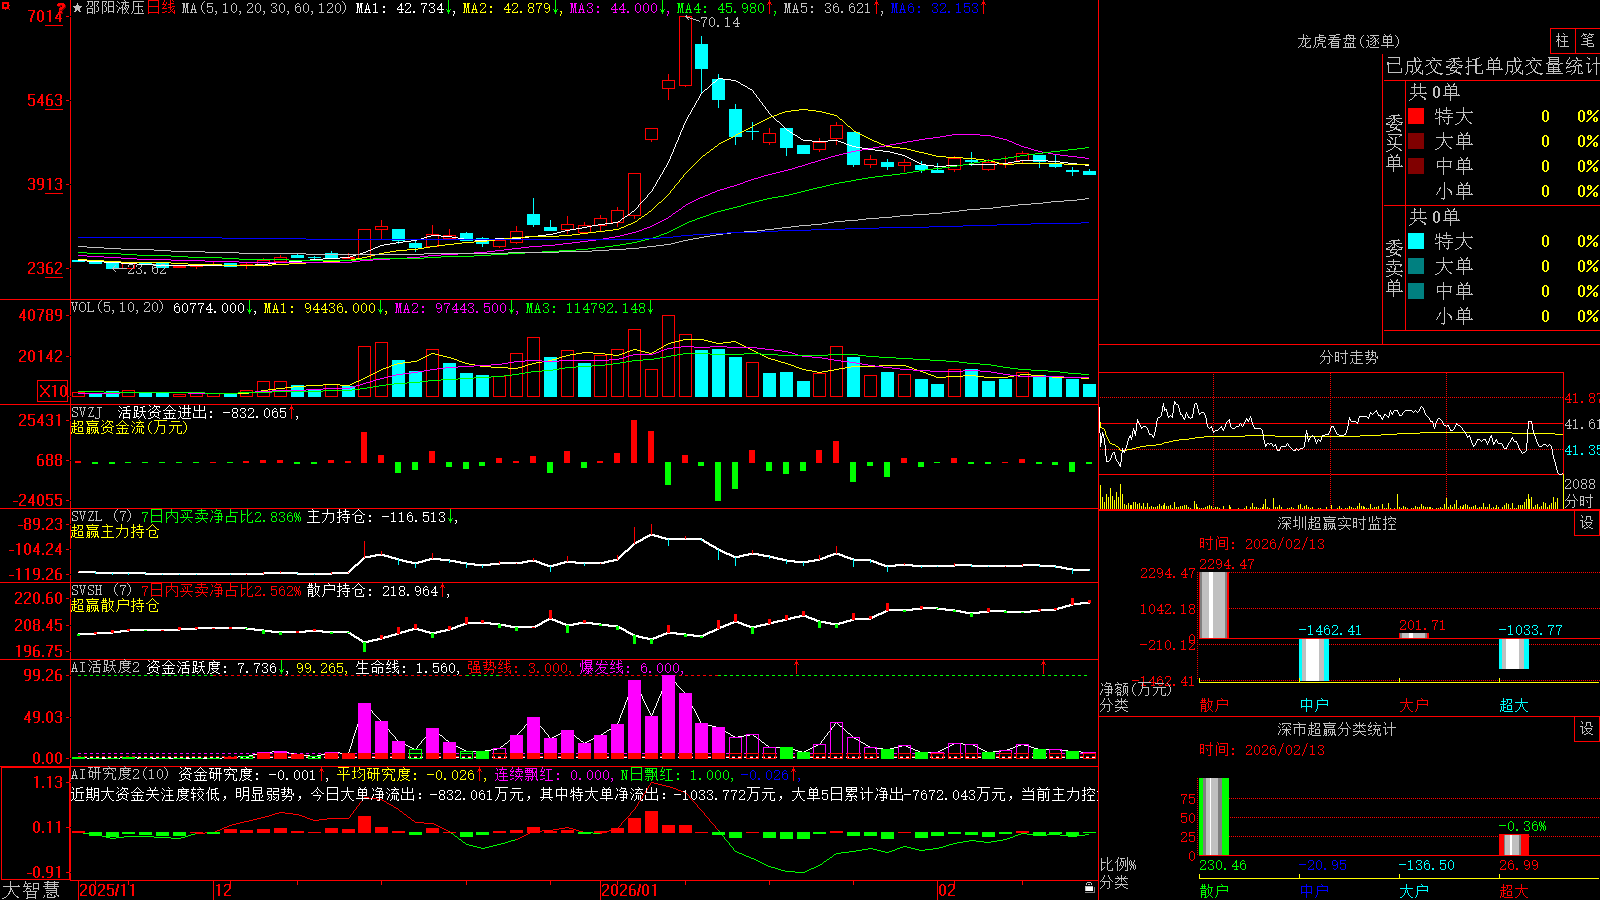The width and height of the screenshot is (1600, 900).
Task: Switch 龙虎看盘 to 笔 view
Action: coord(1587,40)
